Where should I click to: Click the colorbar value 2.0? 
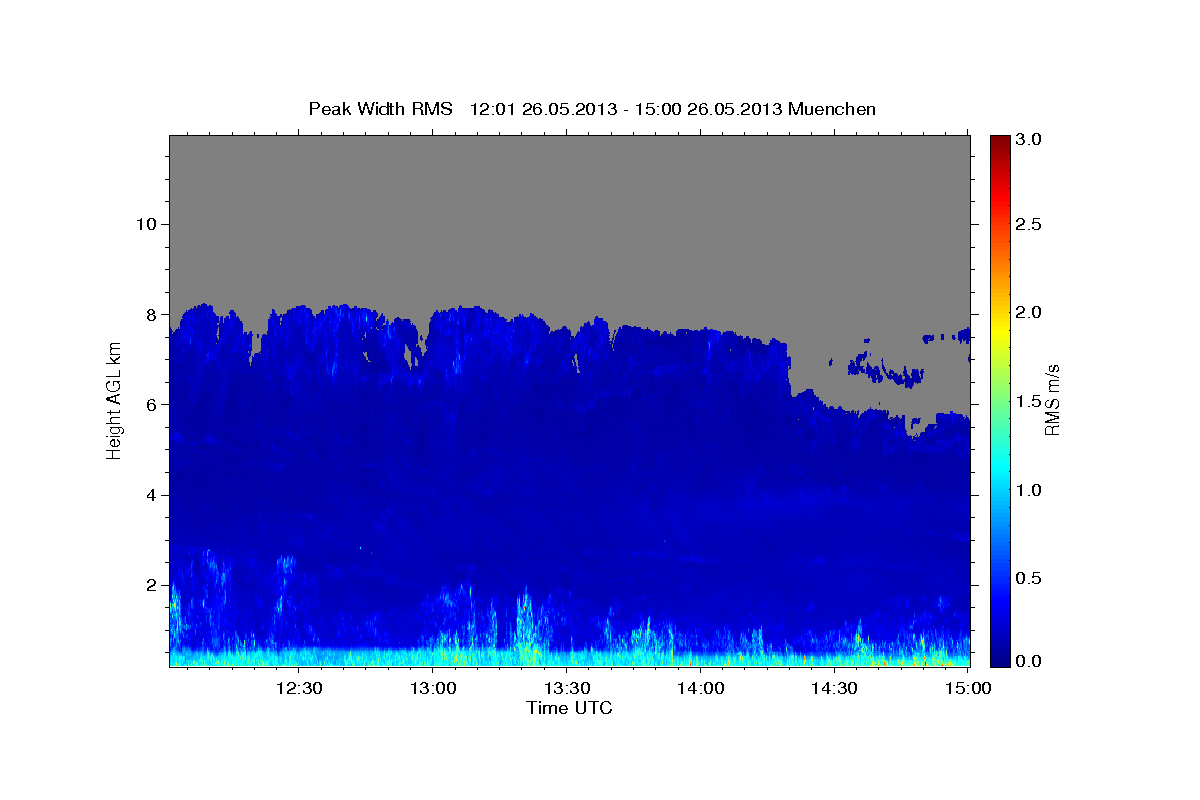pos(1031,313)
